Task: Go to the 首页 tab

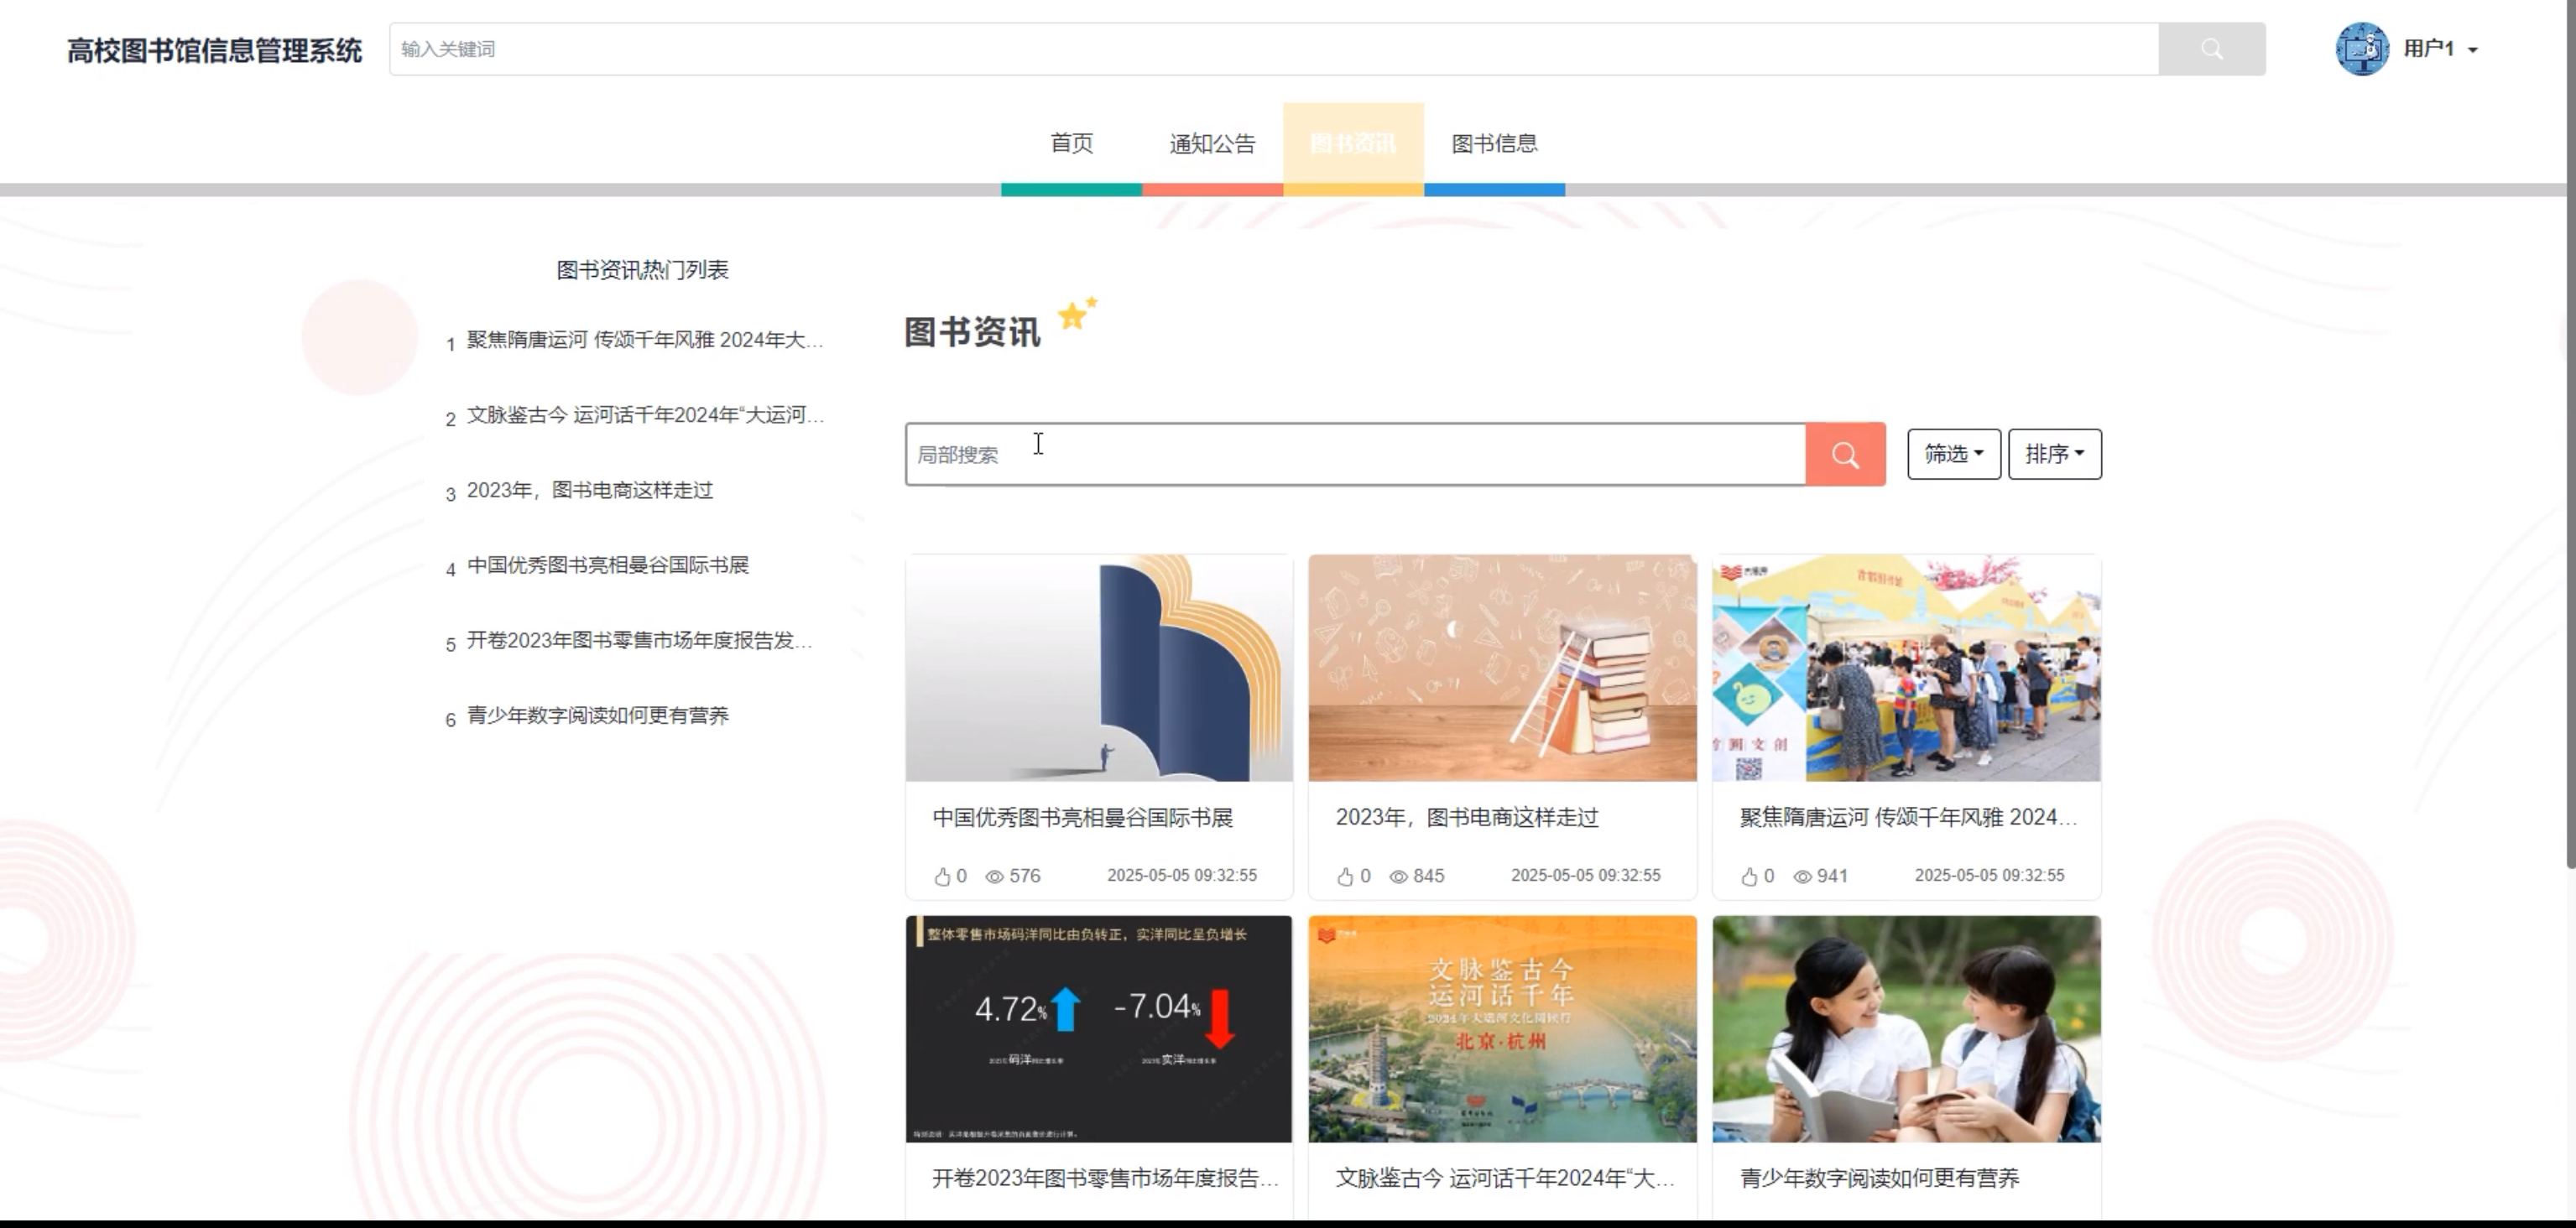Action: pyautogui.click(x=1071, y=143)
